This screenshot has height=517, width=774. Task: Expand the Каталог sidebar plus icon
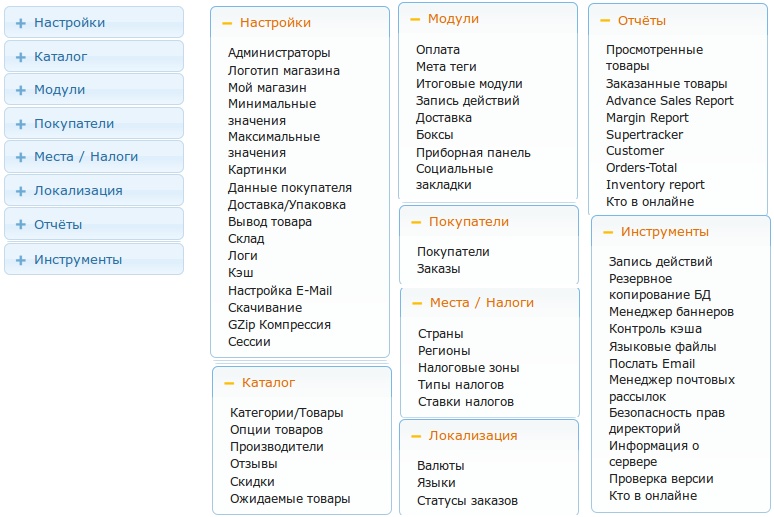coord(20,57)
